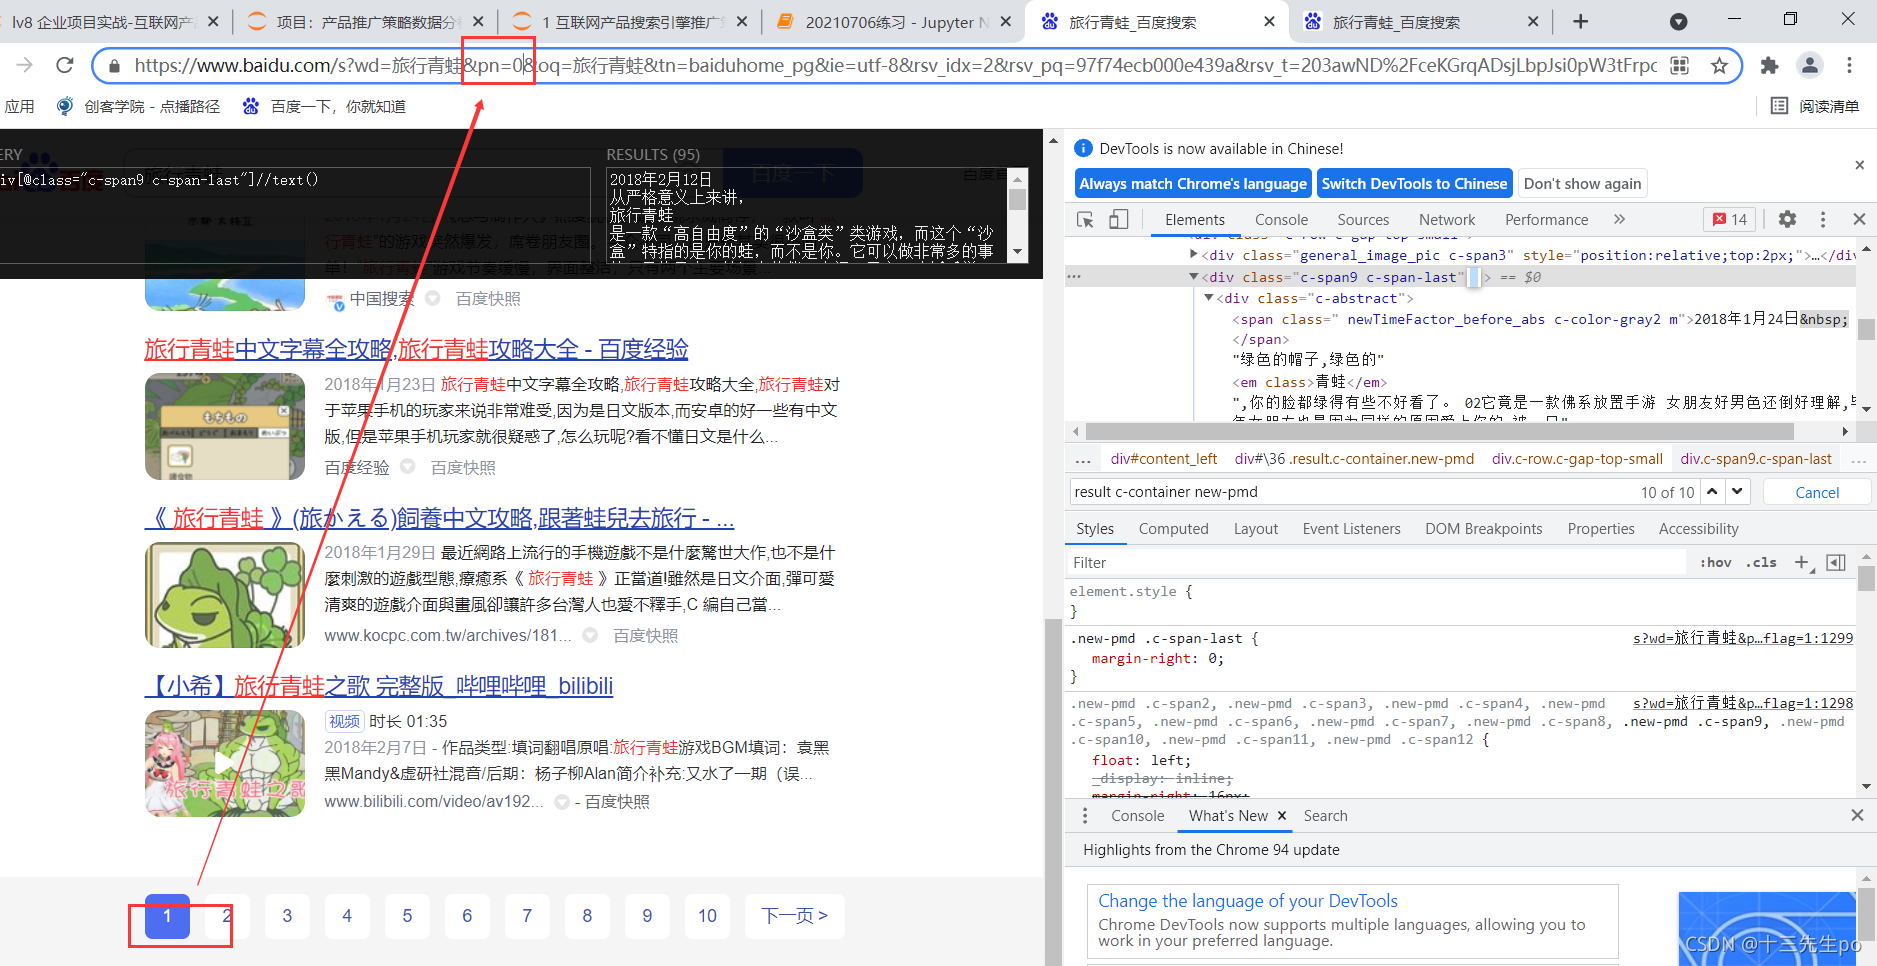This screenshot has width=1877, height=966.
Task: Open DevTools settings gear
Action: pyautogui.click(x=1787, y=220)
